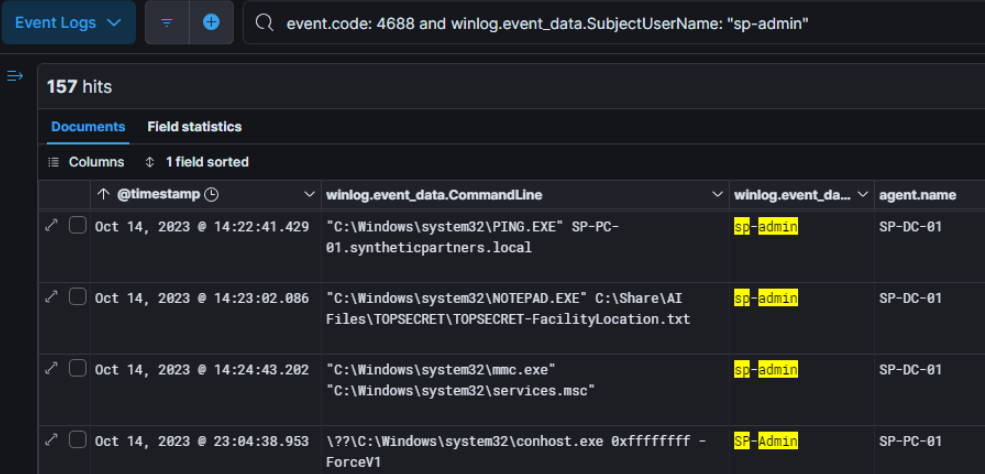Click the 157 hits count
Image resolution: width=985 pixels, height=474 pixels.
pyautogui.click(x=79, y=87)
